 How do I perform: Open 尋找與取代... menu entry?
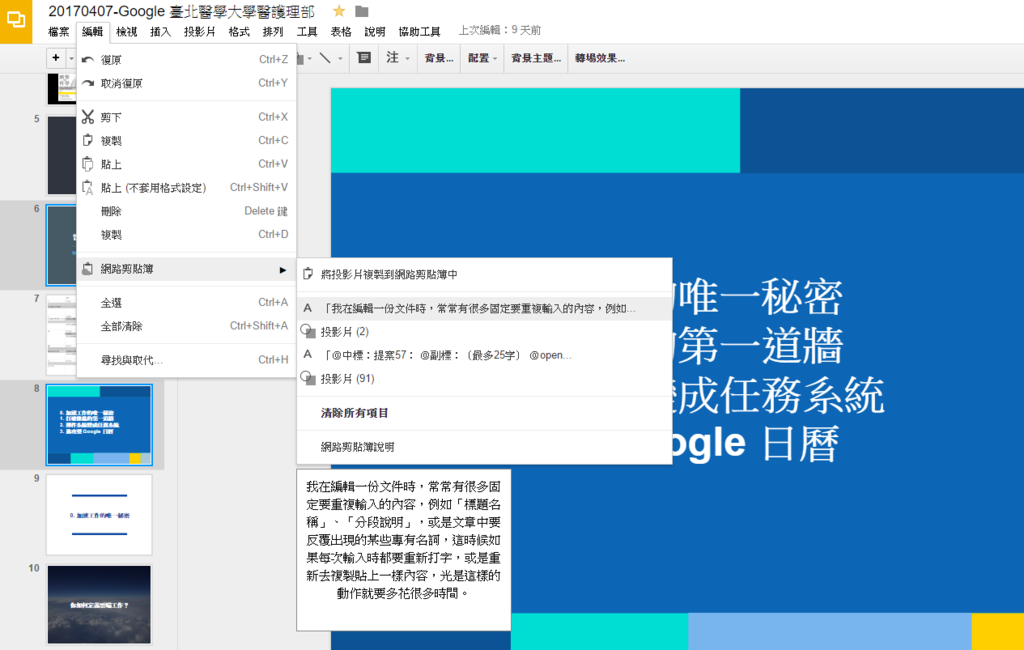(187, 360)
